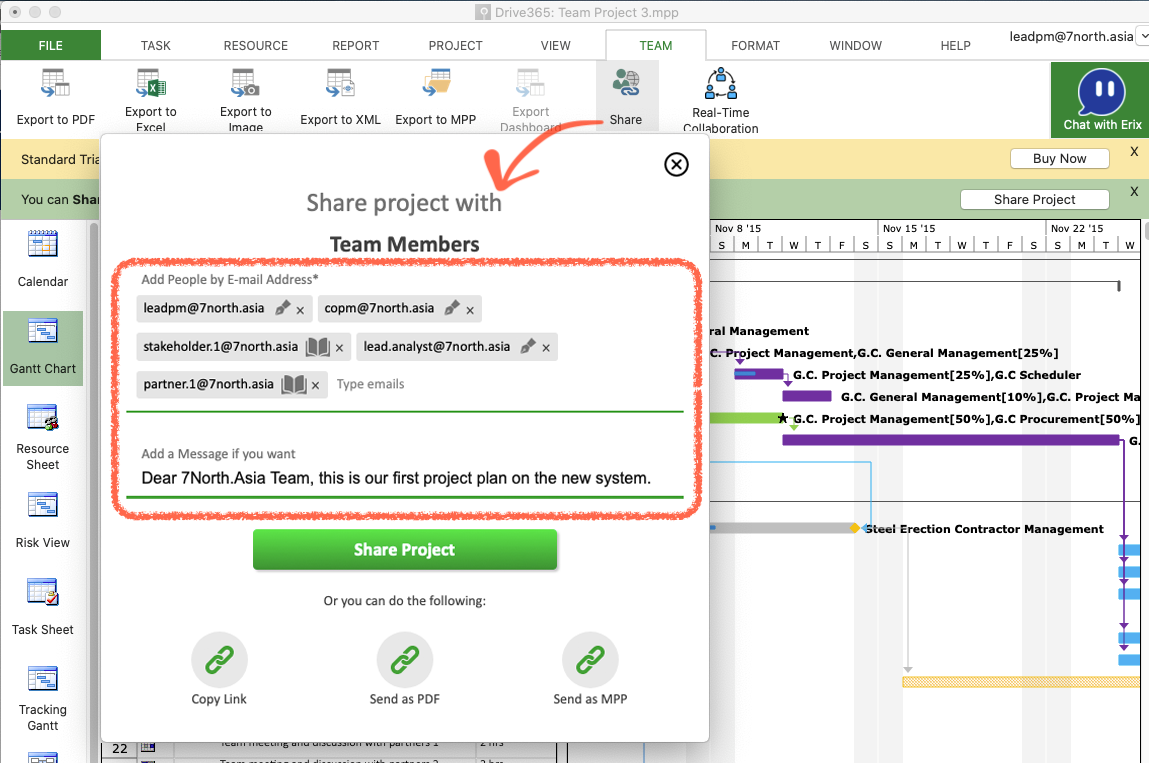Screen dimensions: 1149x763
Task: Click the Buy Now button
Action: pyautogui.click(x=1060, y=158)
